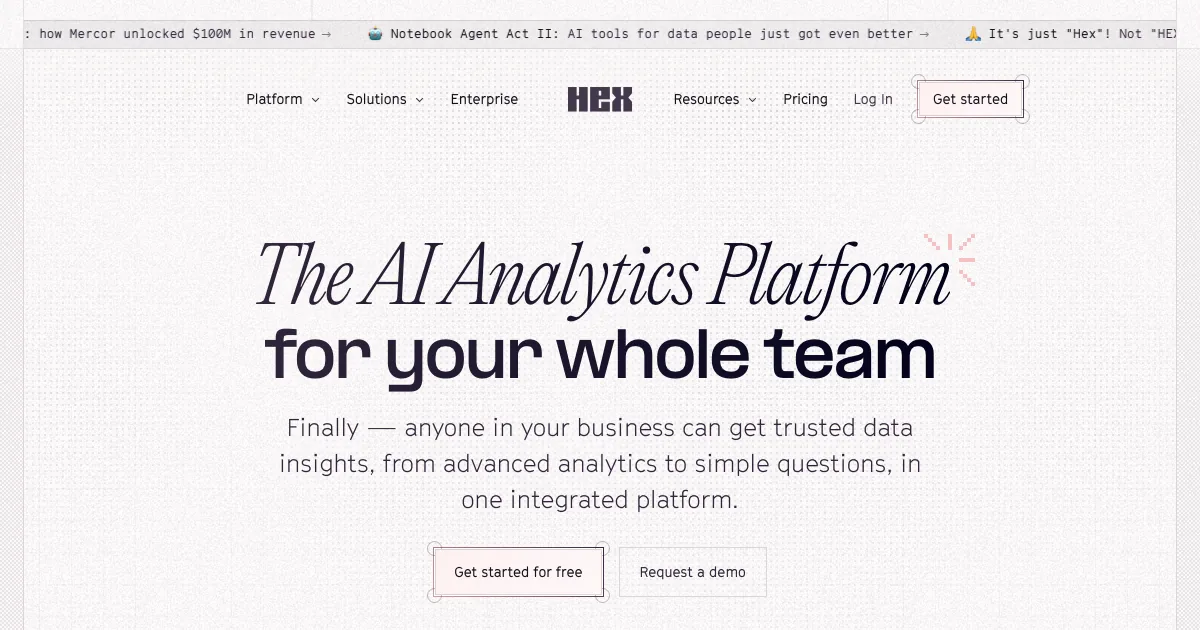Expand the Platform dropdown chevron
The image size is (1200, 630).
coord(315,100)
